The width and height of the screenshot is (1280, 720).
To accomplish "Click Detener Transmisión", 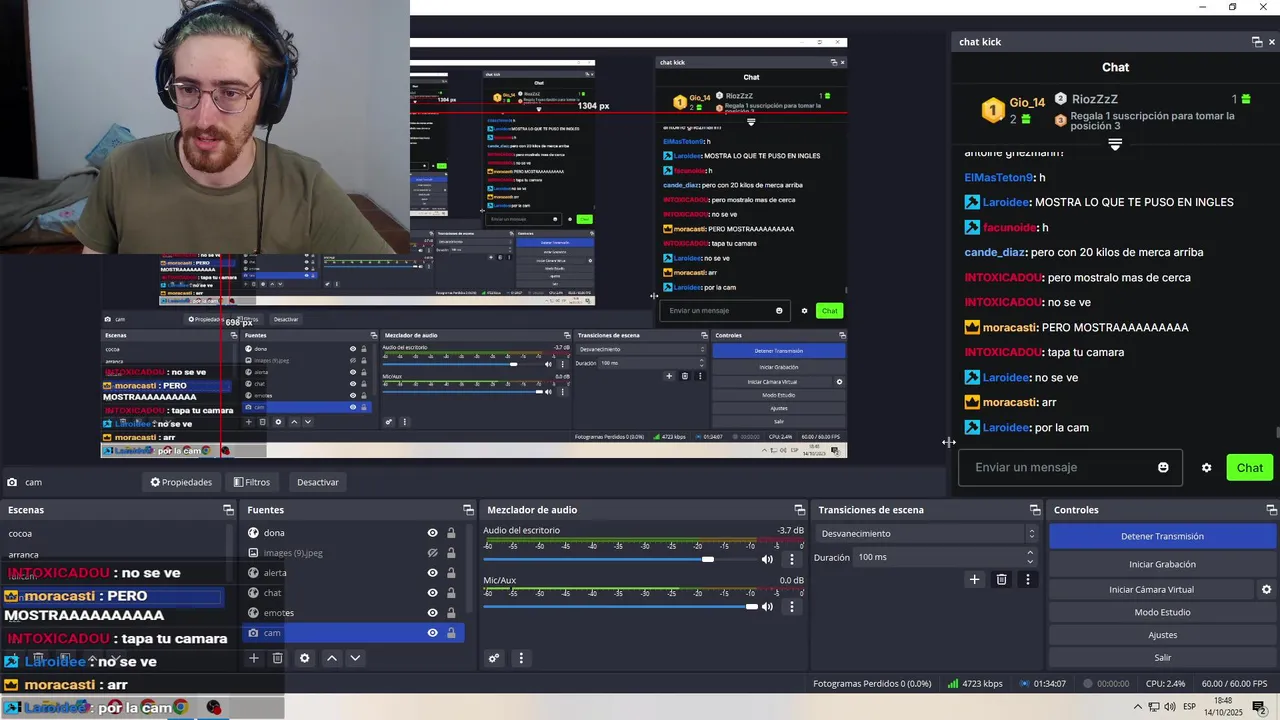I will tap(1162, 536).
